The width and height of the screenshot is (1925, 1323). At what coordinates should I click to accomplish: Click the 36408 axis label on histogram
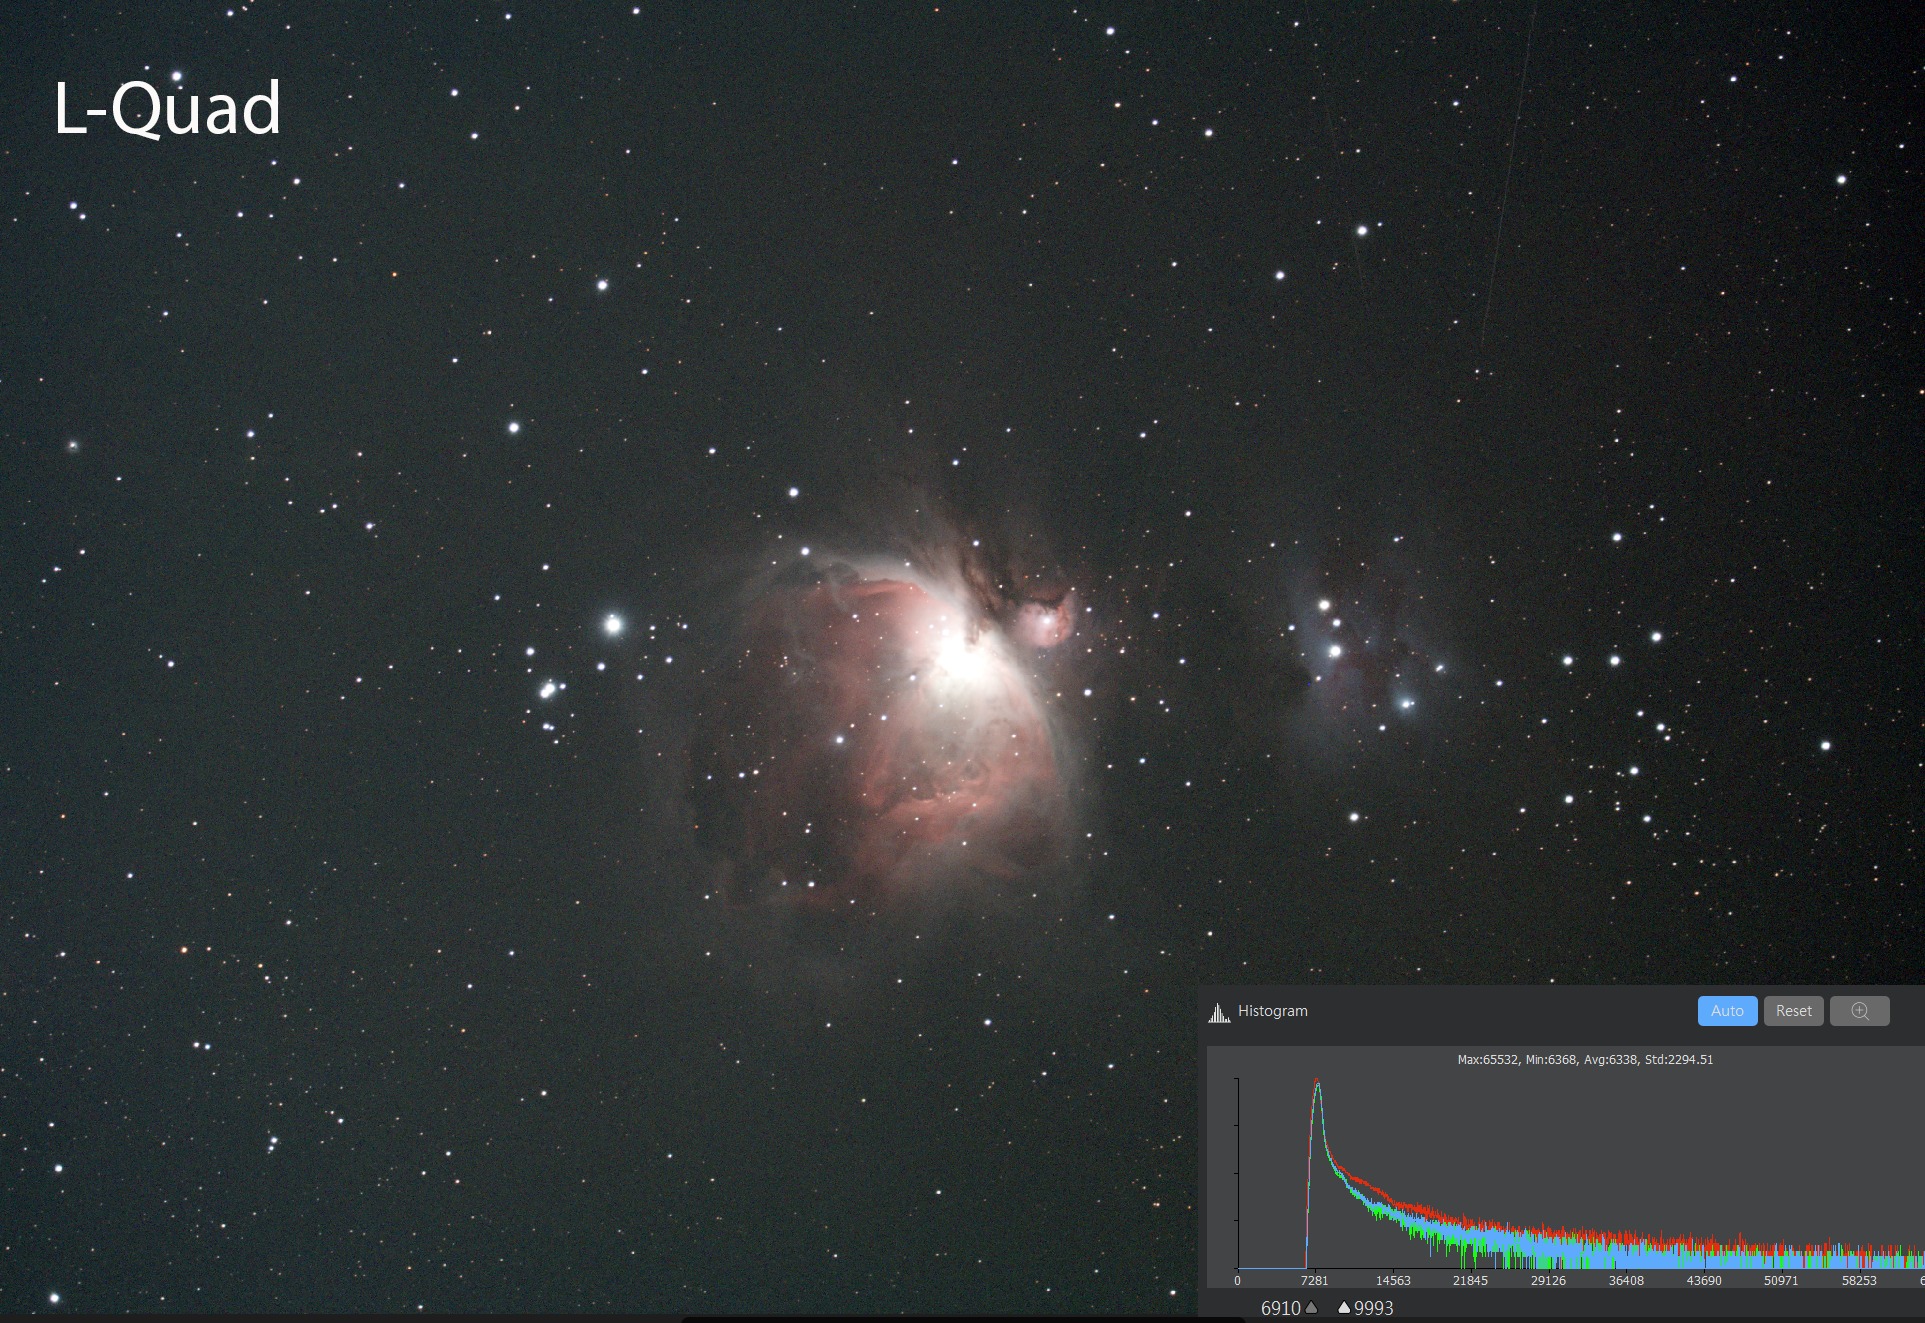tap(1626, 1281)
